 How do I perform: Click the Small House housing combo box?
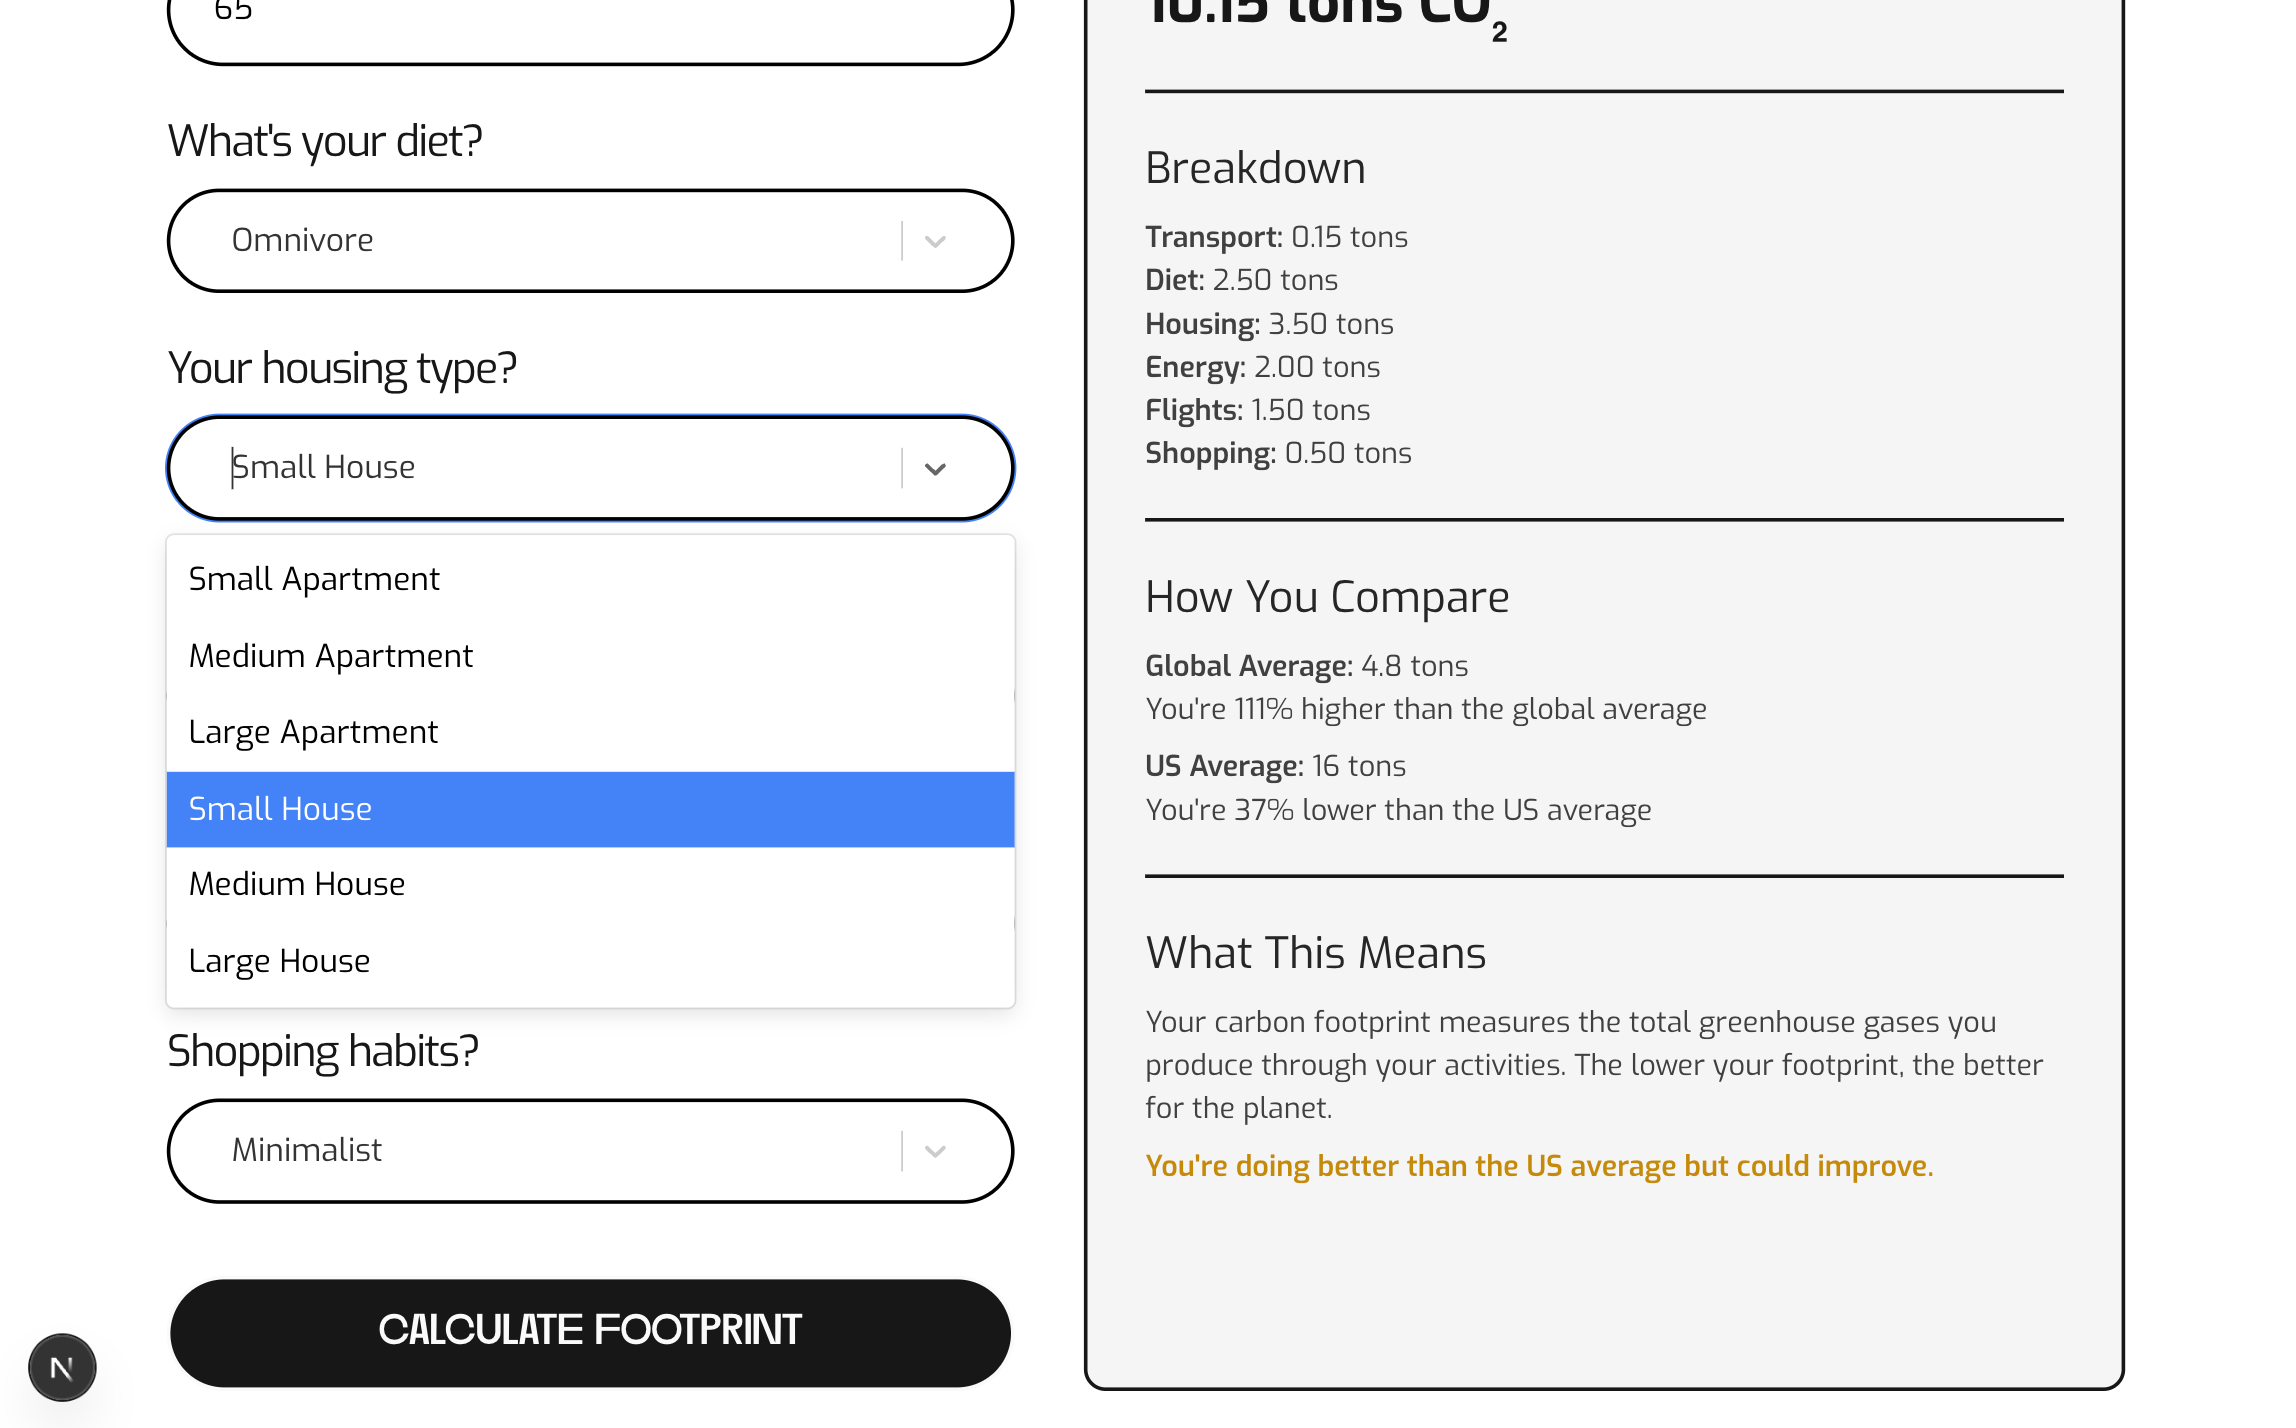(x=560, y=468)
